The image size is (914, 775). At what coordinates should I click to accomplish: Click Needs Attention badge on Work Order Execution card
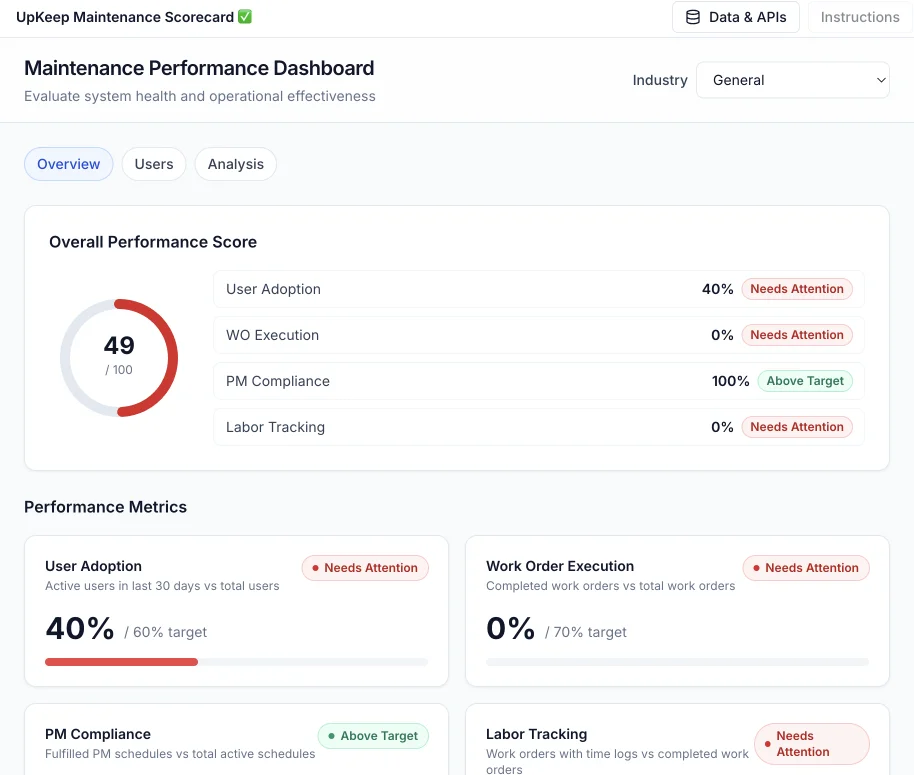[806, 568]
